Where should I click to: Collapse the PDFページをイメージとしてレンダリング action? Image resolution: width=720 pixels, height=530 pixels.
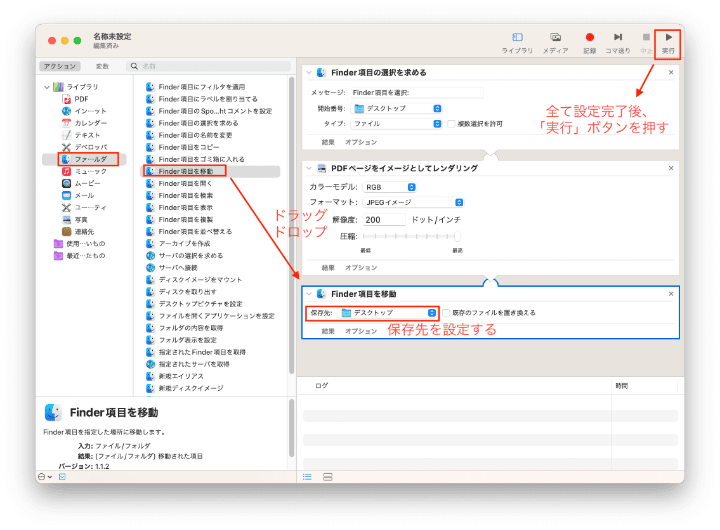(x=309, y=168)
